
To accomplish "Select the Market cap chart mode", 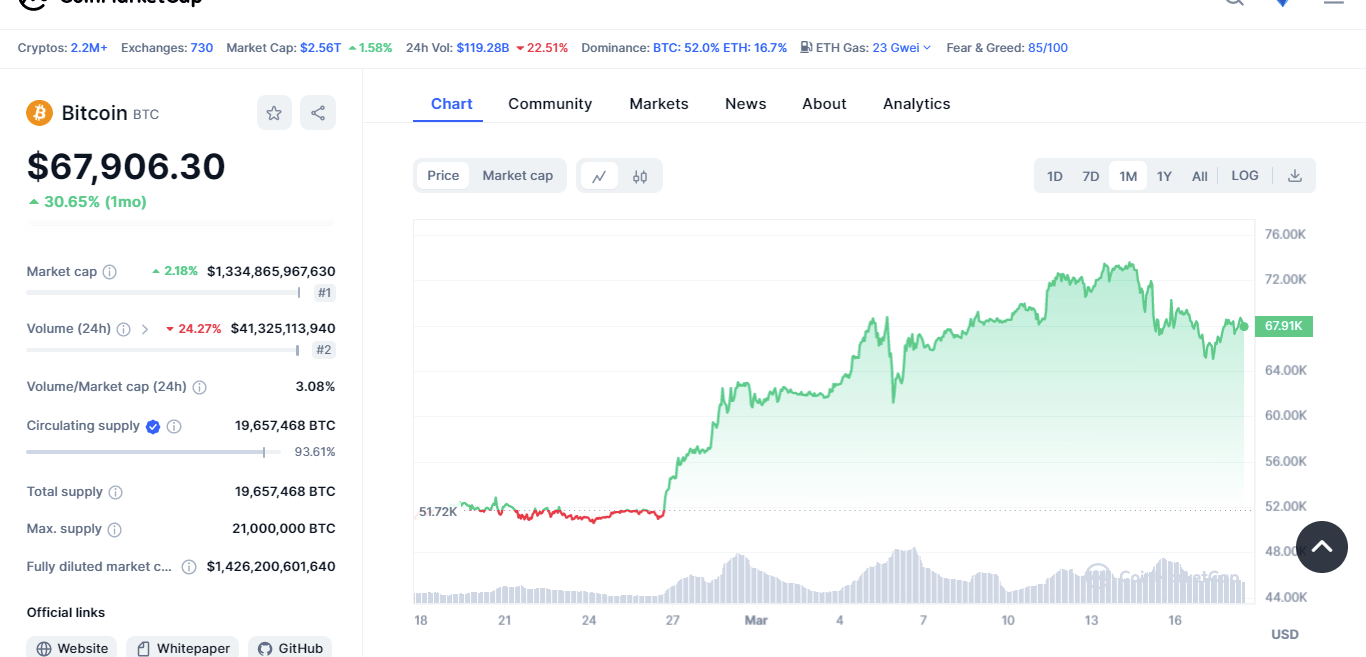I will click(518, 176).
